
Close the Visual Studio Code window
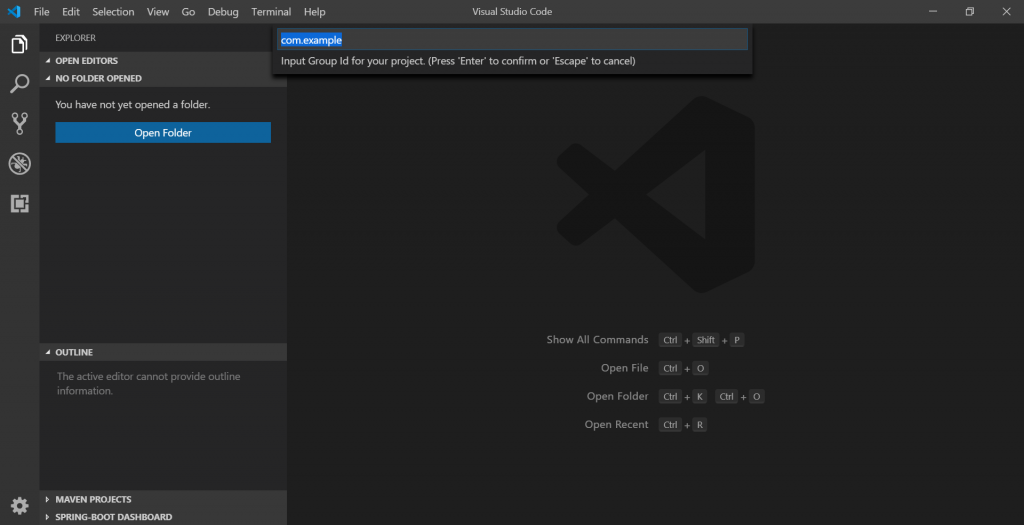point(1006,12)
